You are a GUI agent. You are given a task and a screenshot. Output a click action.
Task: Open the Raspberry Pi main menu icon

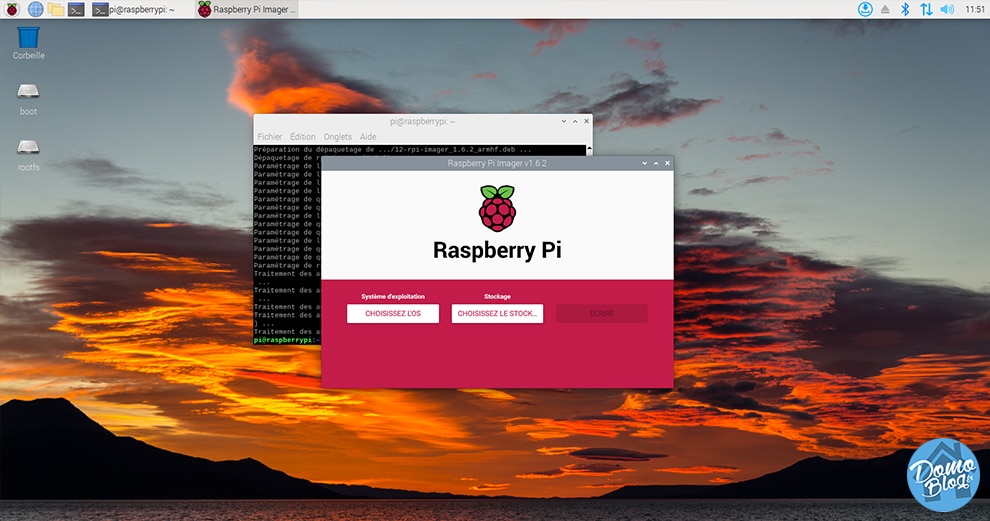click(11, 9)
